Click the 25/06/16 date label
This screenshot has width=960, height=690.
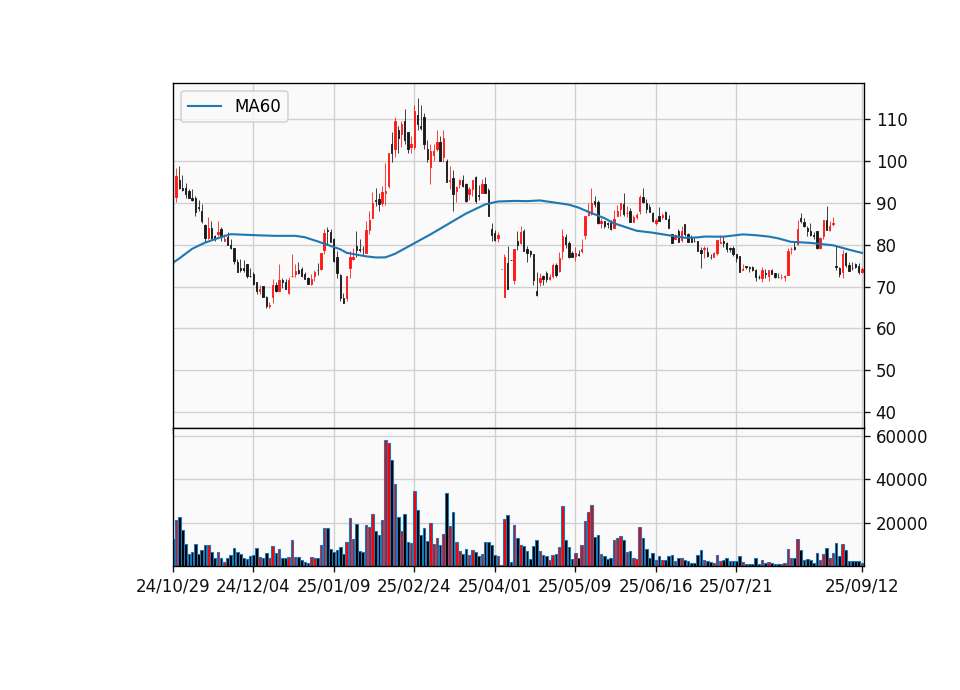click(656, 586)
